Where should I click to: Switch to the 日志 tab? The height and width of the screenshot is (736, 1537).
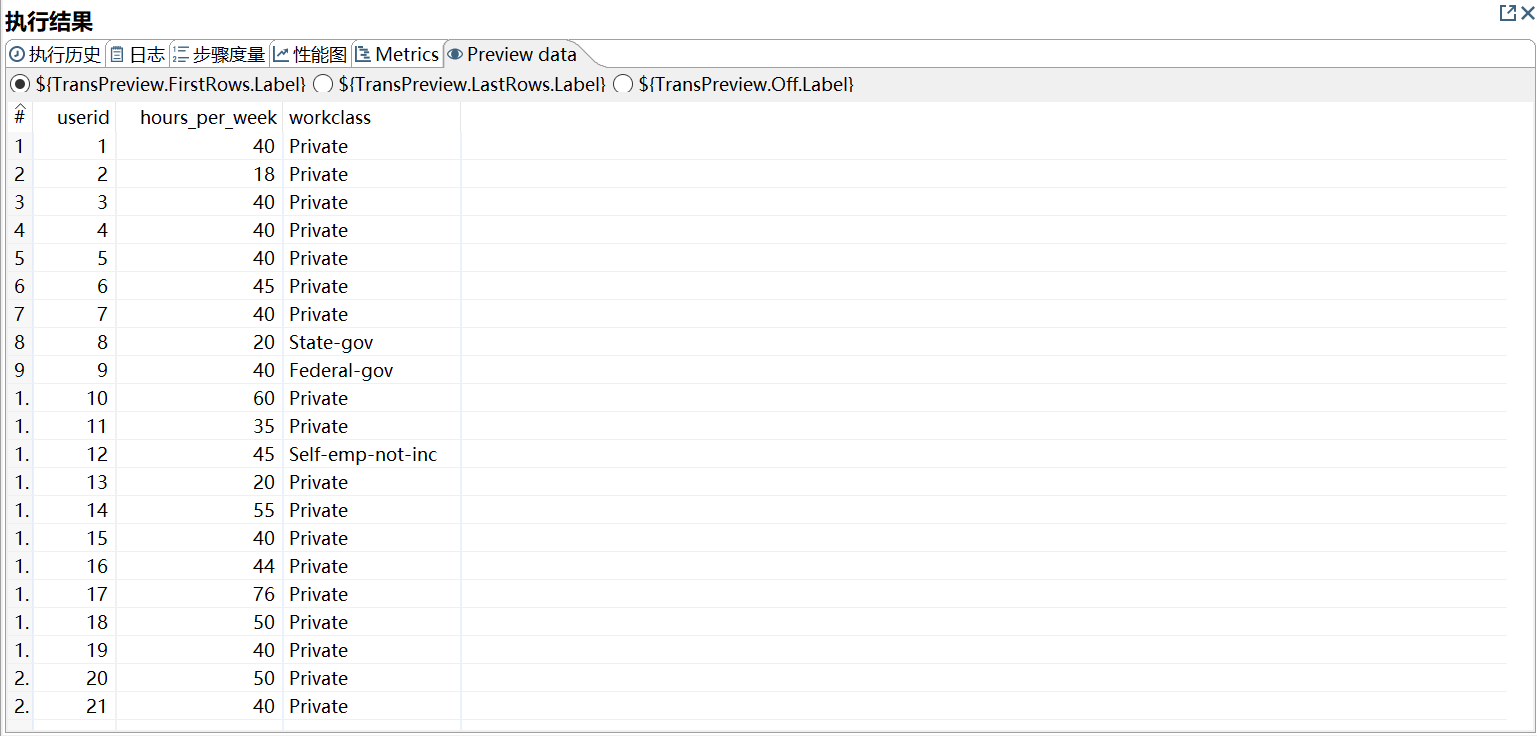(137, 54)
